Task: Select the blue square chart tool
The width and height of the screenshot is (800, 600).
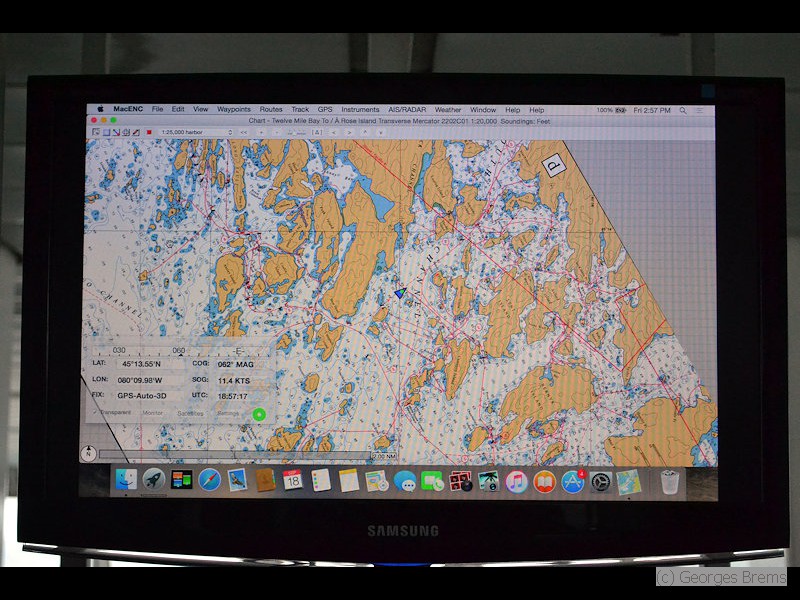Action: pos(106,132)
